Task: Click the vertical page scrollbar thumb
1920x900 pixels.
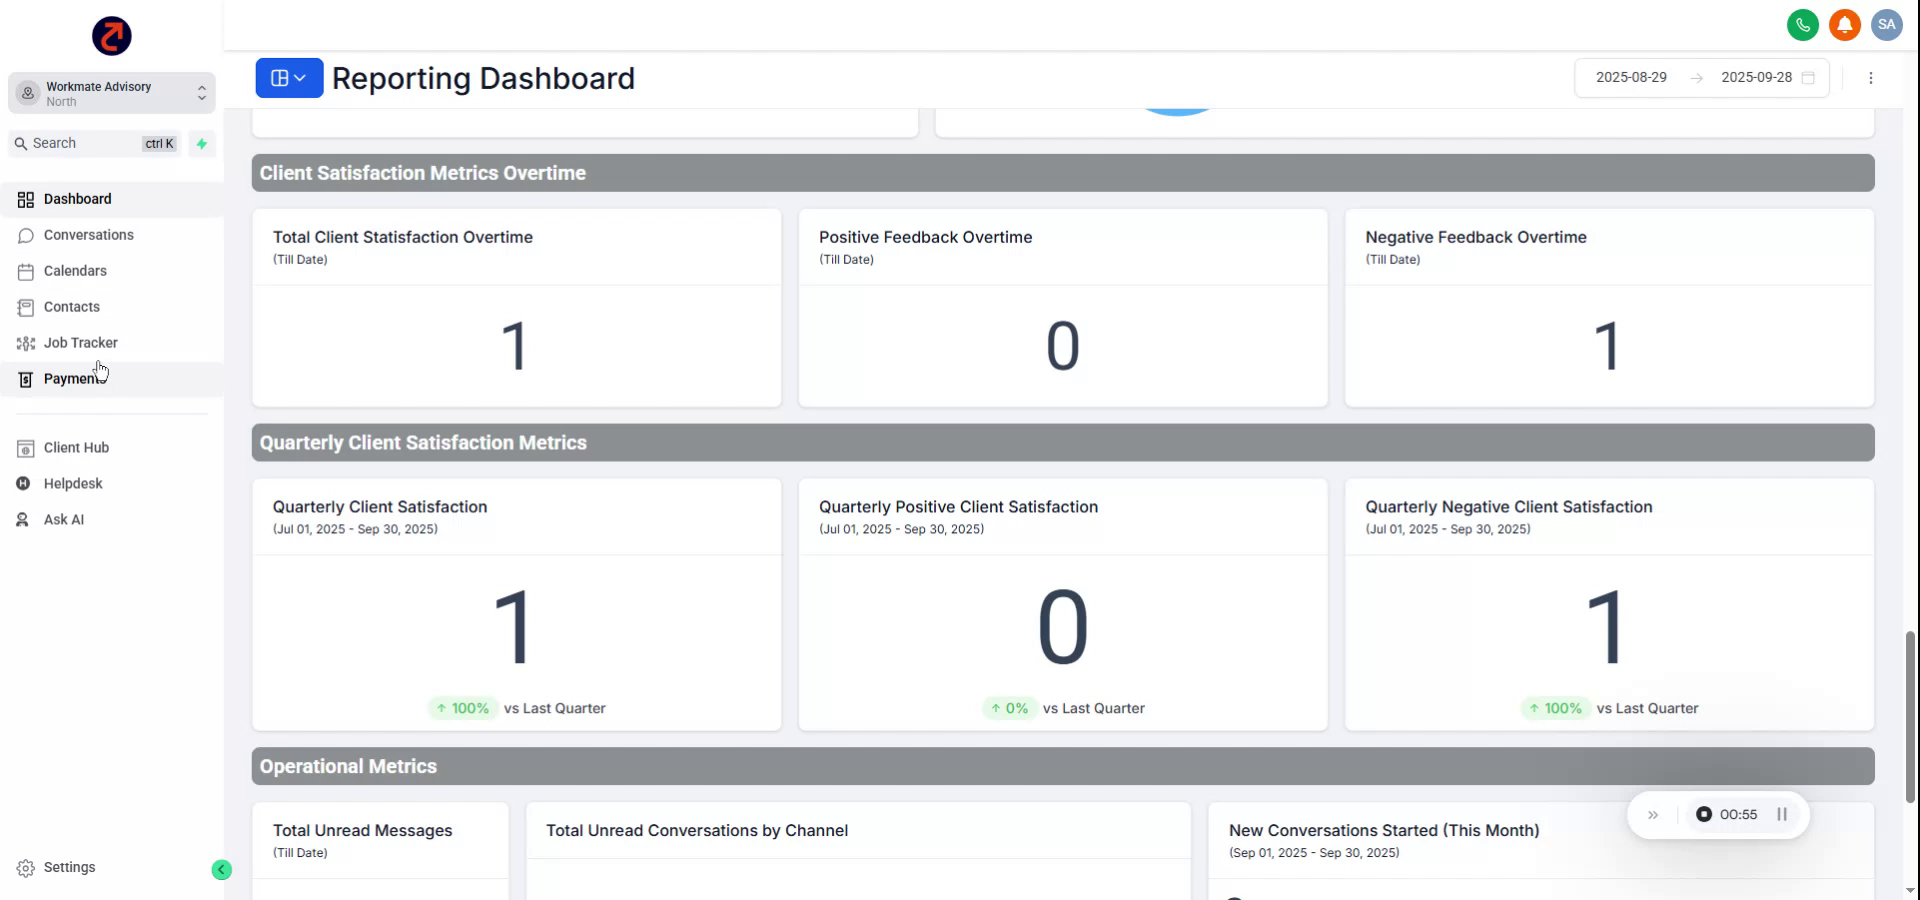Action: [1910, 716]
